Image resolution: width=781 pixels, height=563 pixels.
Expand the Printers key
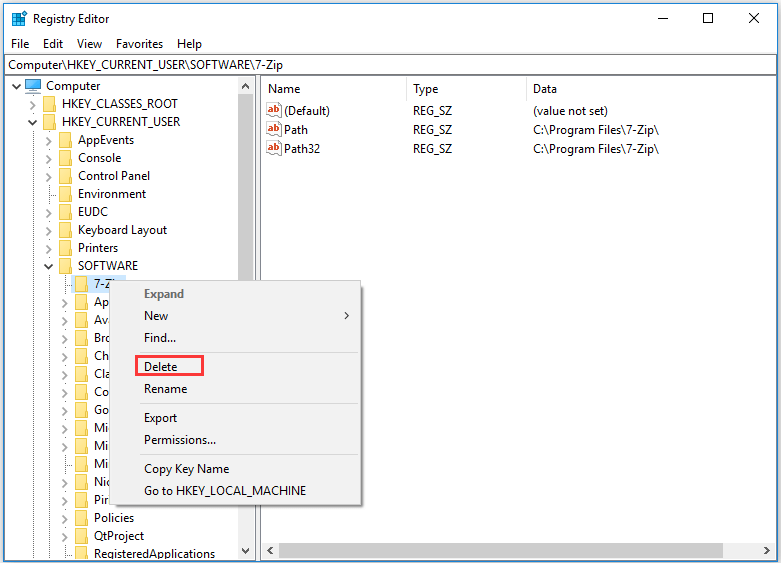pyautogui.click(x=48, y=248)
